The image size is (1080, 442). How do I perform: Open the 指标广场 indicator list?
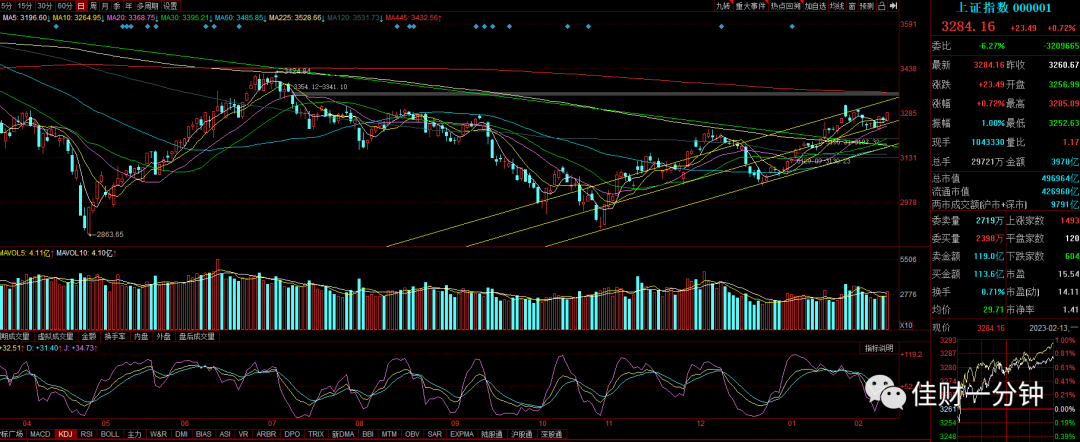[x=12, y=434]
